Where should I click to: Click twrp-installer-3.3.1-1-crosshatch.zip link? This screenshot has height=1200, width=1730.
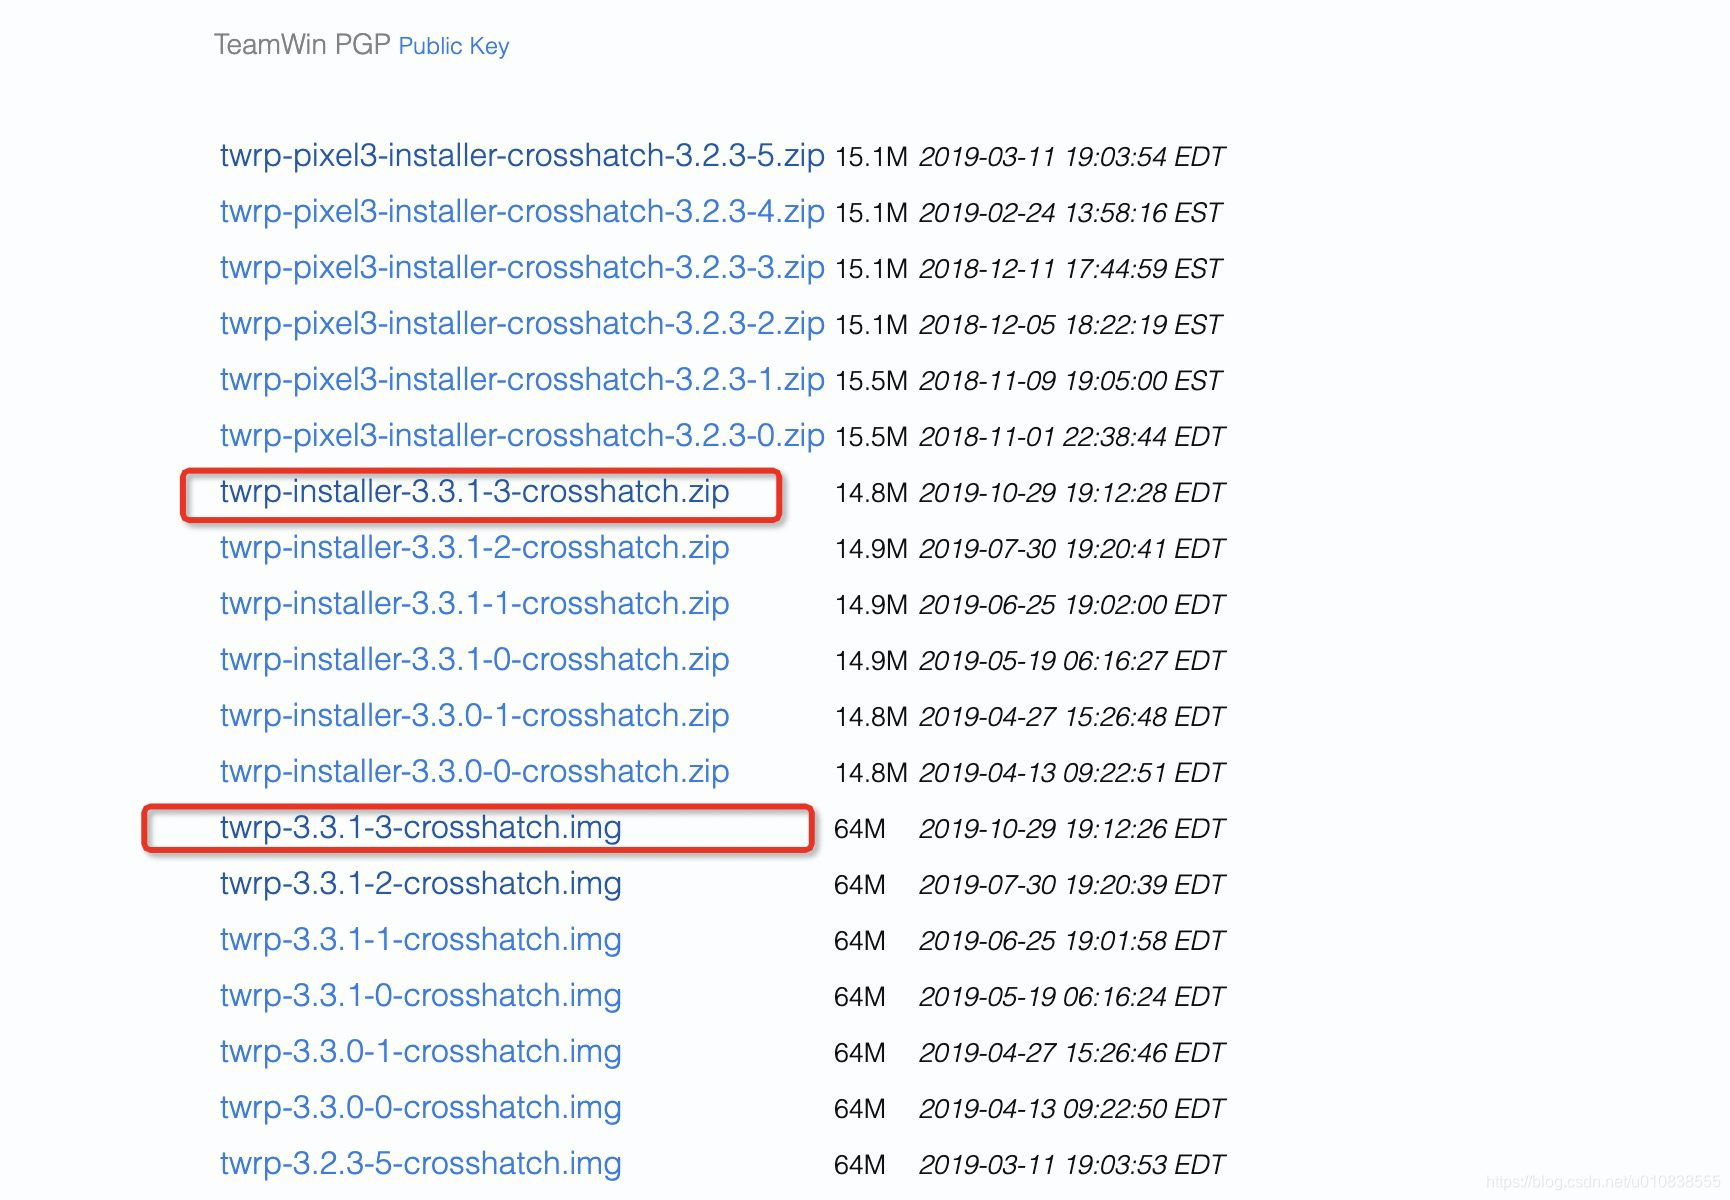click(x=474, y=604)
